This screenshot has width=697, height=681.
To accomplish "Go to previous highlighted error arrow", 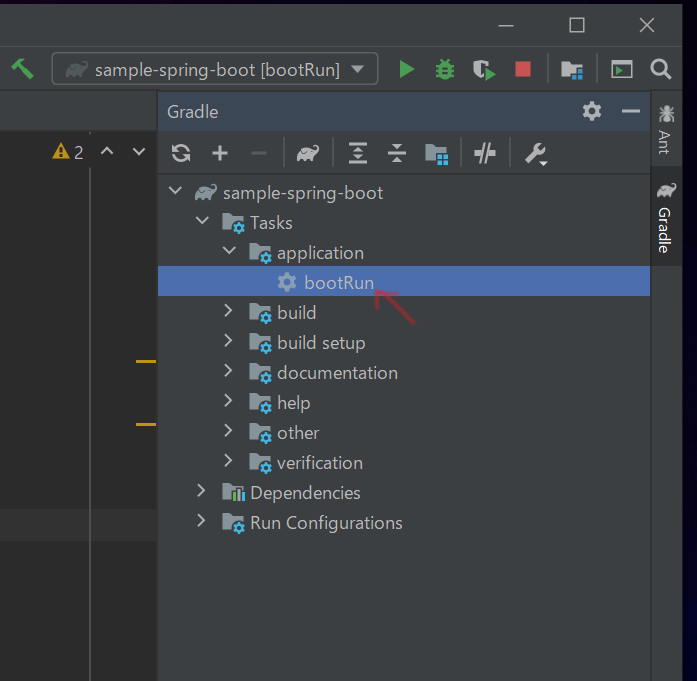I will 107,152.
